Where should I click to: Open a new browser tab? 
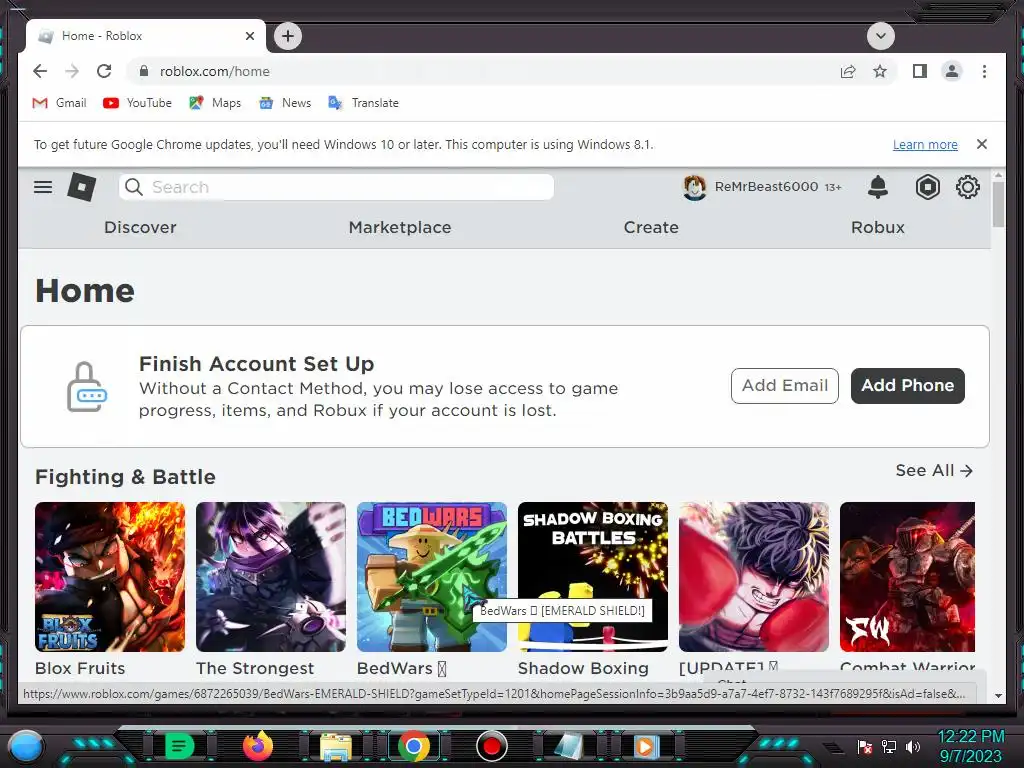pyautogui.click(x=288, y=36)
